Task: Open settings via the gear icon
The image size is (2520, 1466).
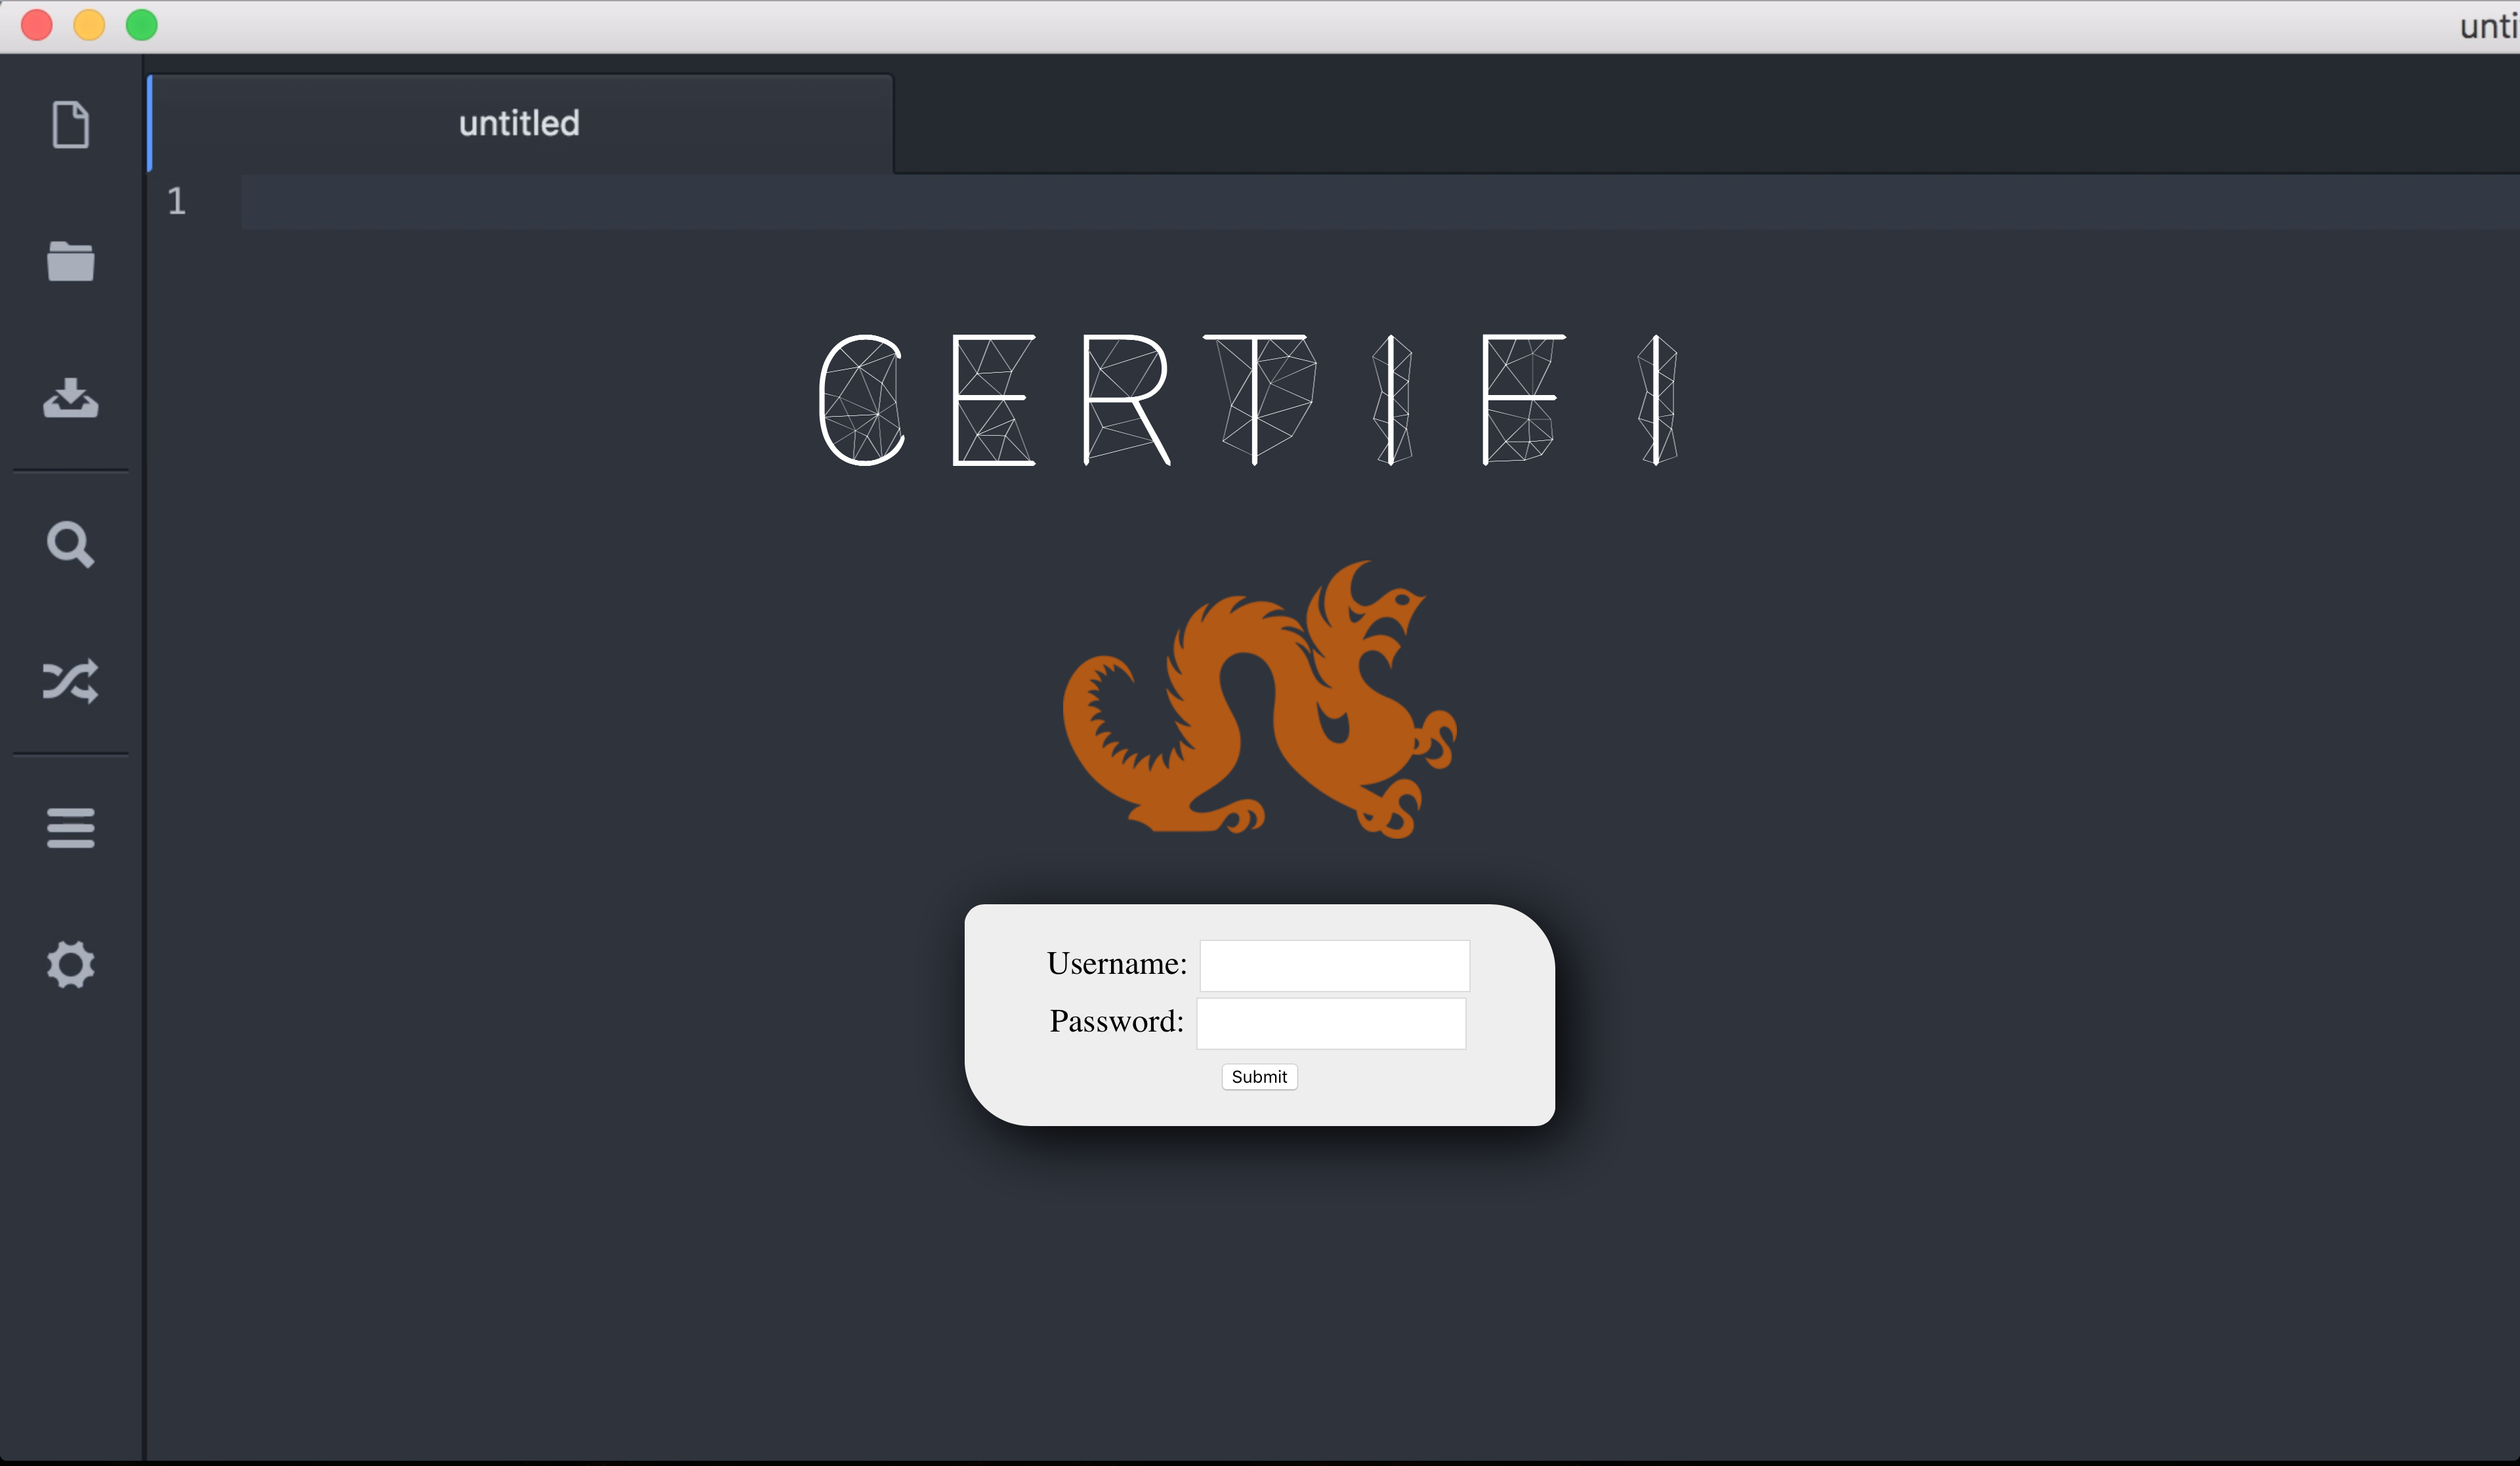Action: (70, 965)
